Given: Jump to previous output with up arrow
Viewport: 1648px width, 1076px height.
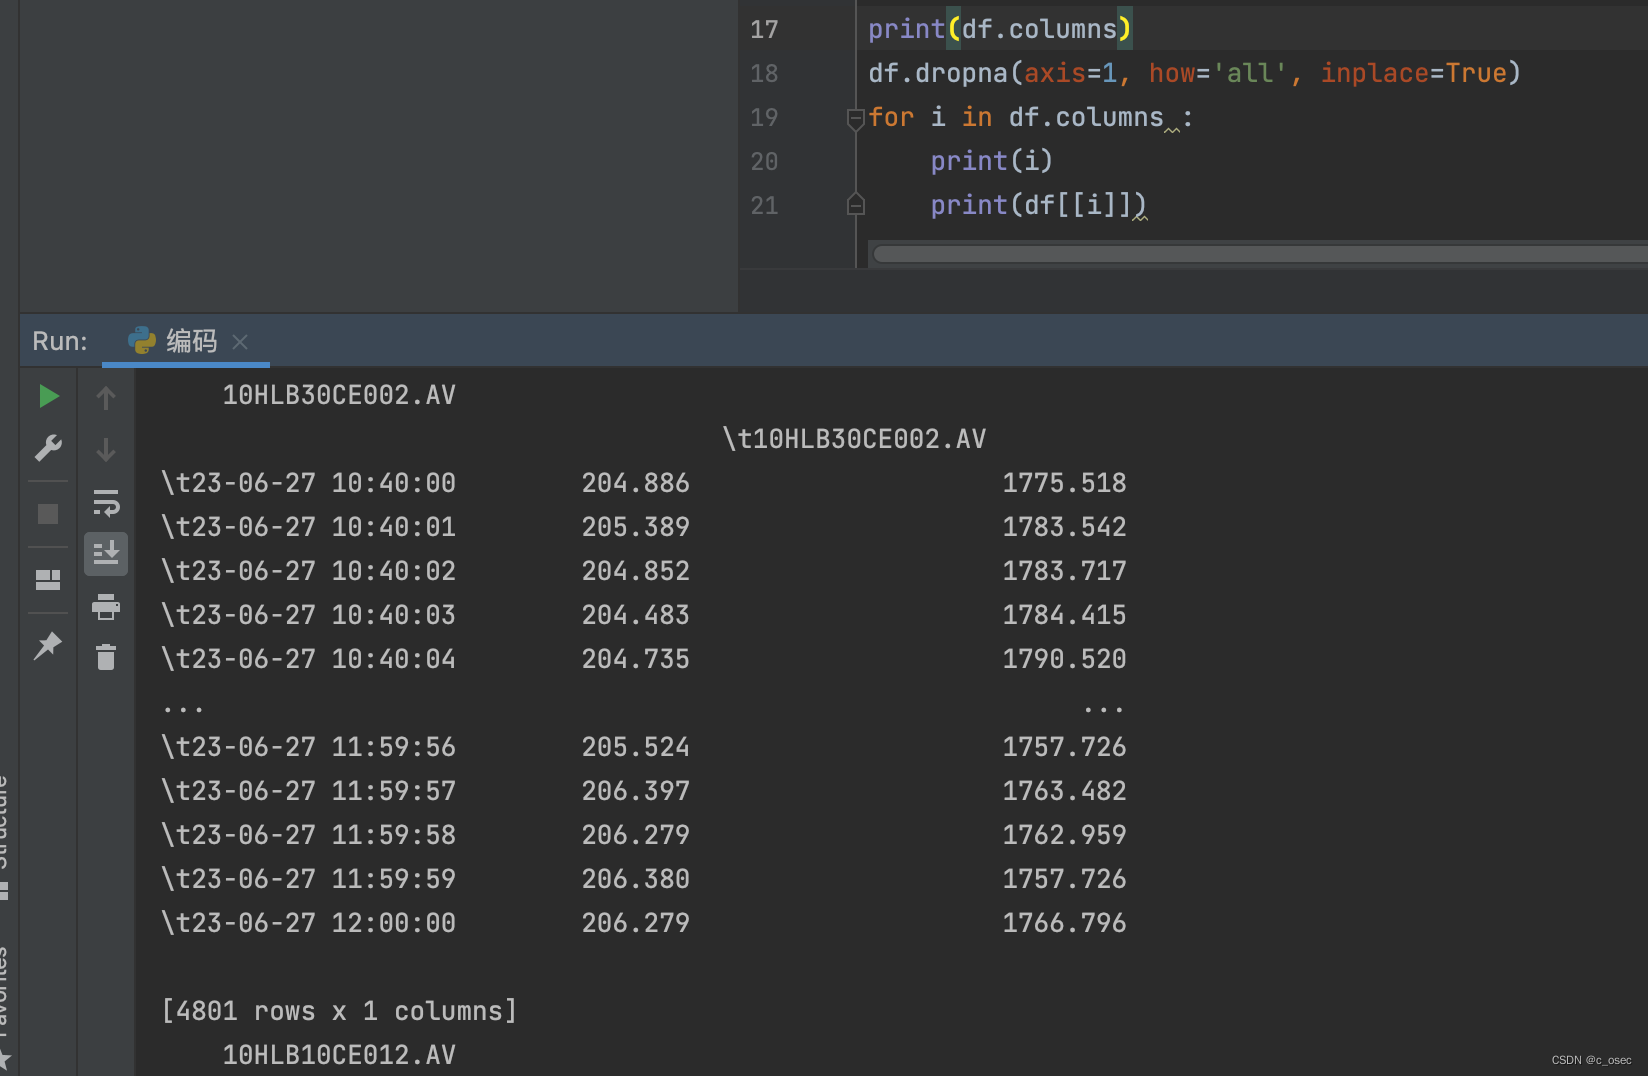Looking at the screenshot, I should tap(106, 397).
